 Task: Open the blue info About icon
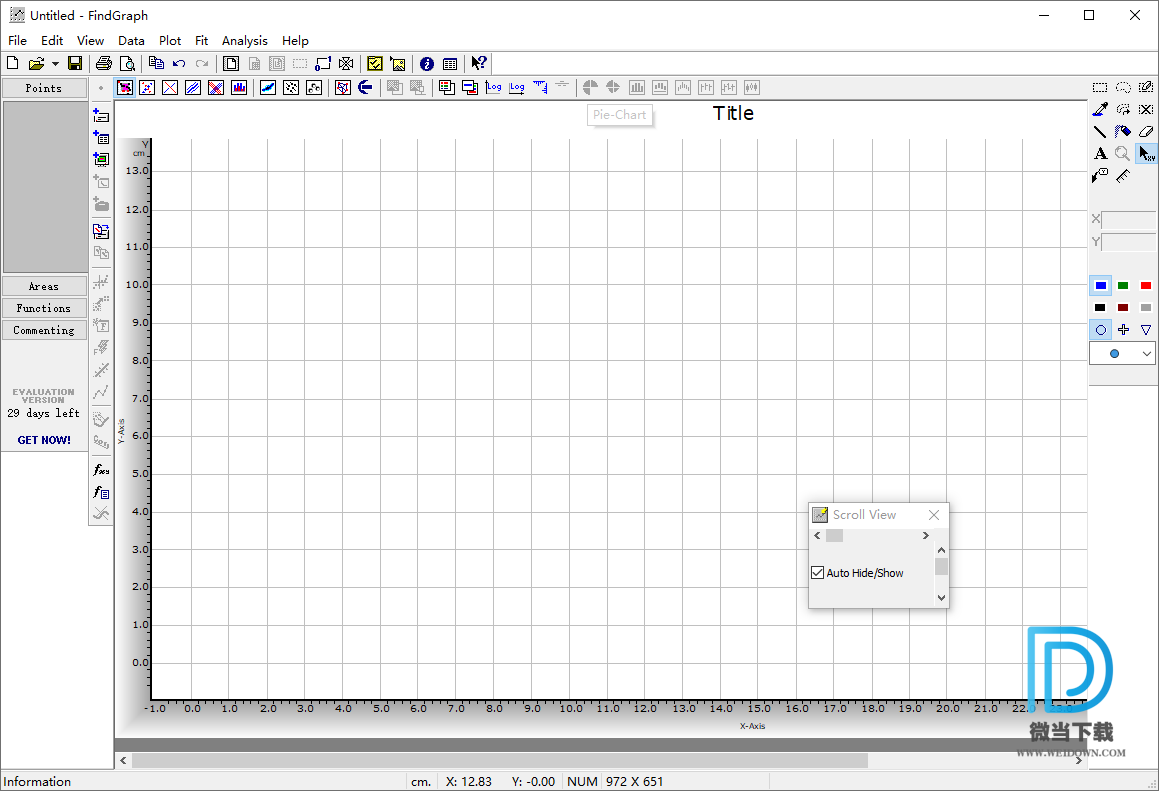[426, 64]
